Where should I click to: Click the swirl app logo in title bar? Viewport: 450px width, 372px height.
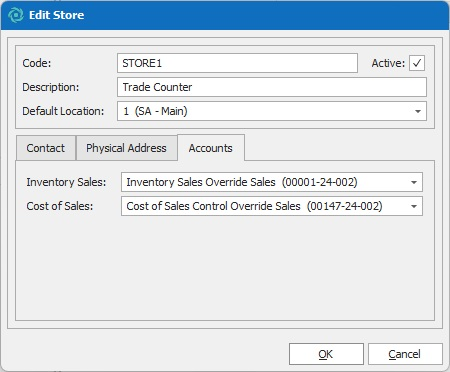[16, 15]
